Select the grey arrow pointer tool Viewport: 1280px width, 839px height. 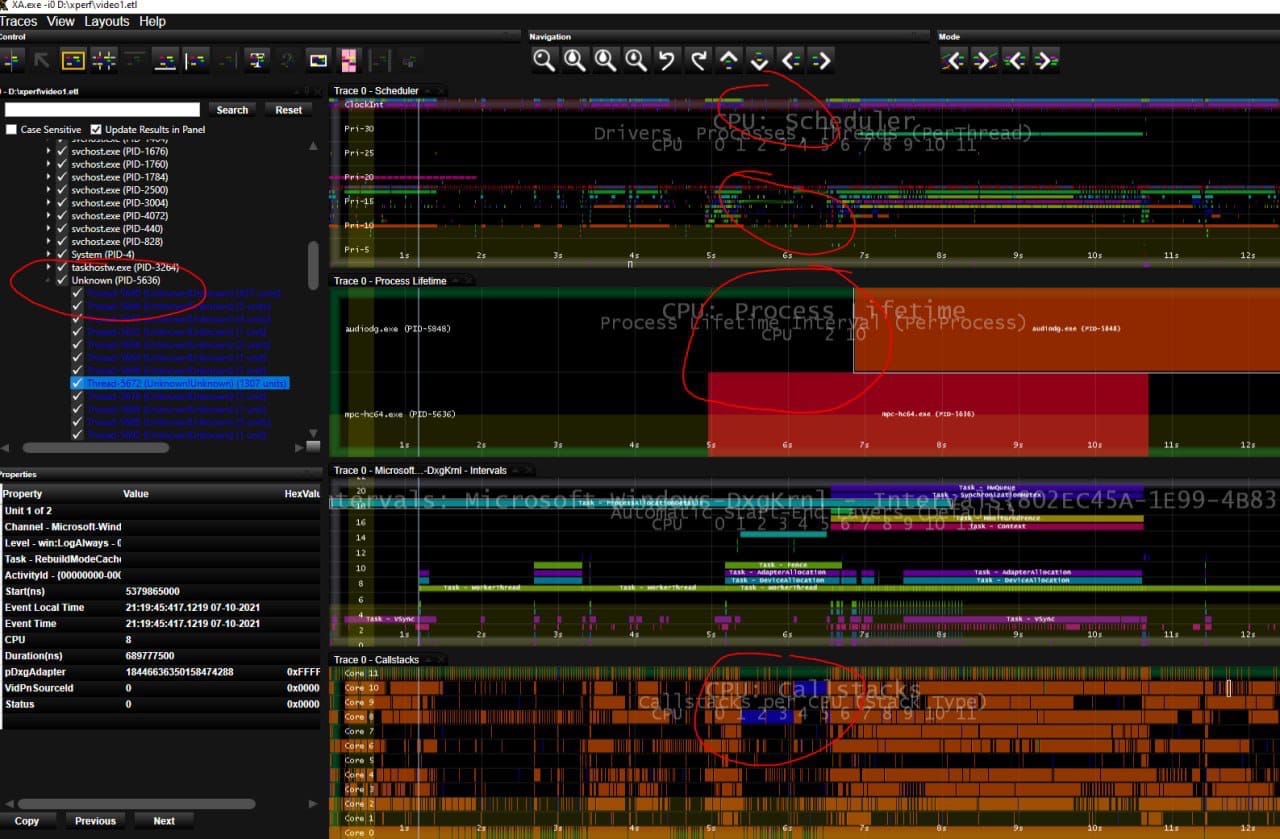(x=42, y=60)
